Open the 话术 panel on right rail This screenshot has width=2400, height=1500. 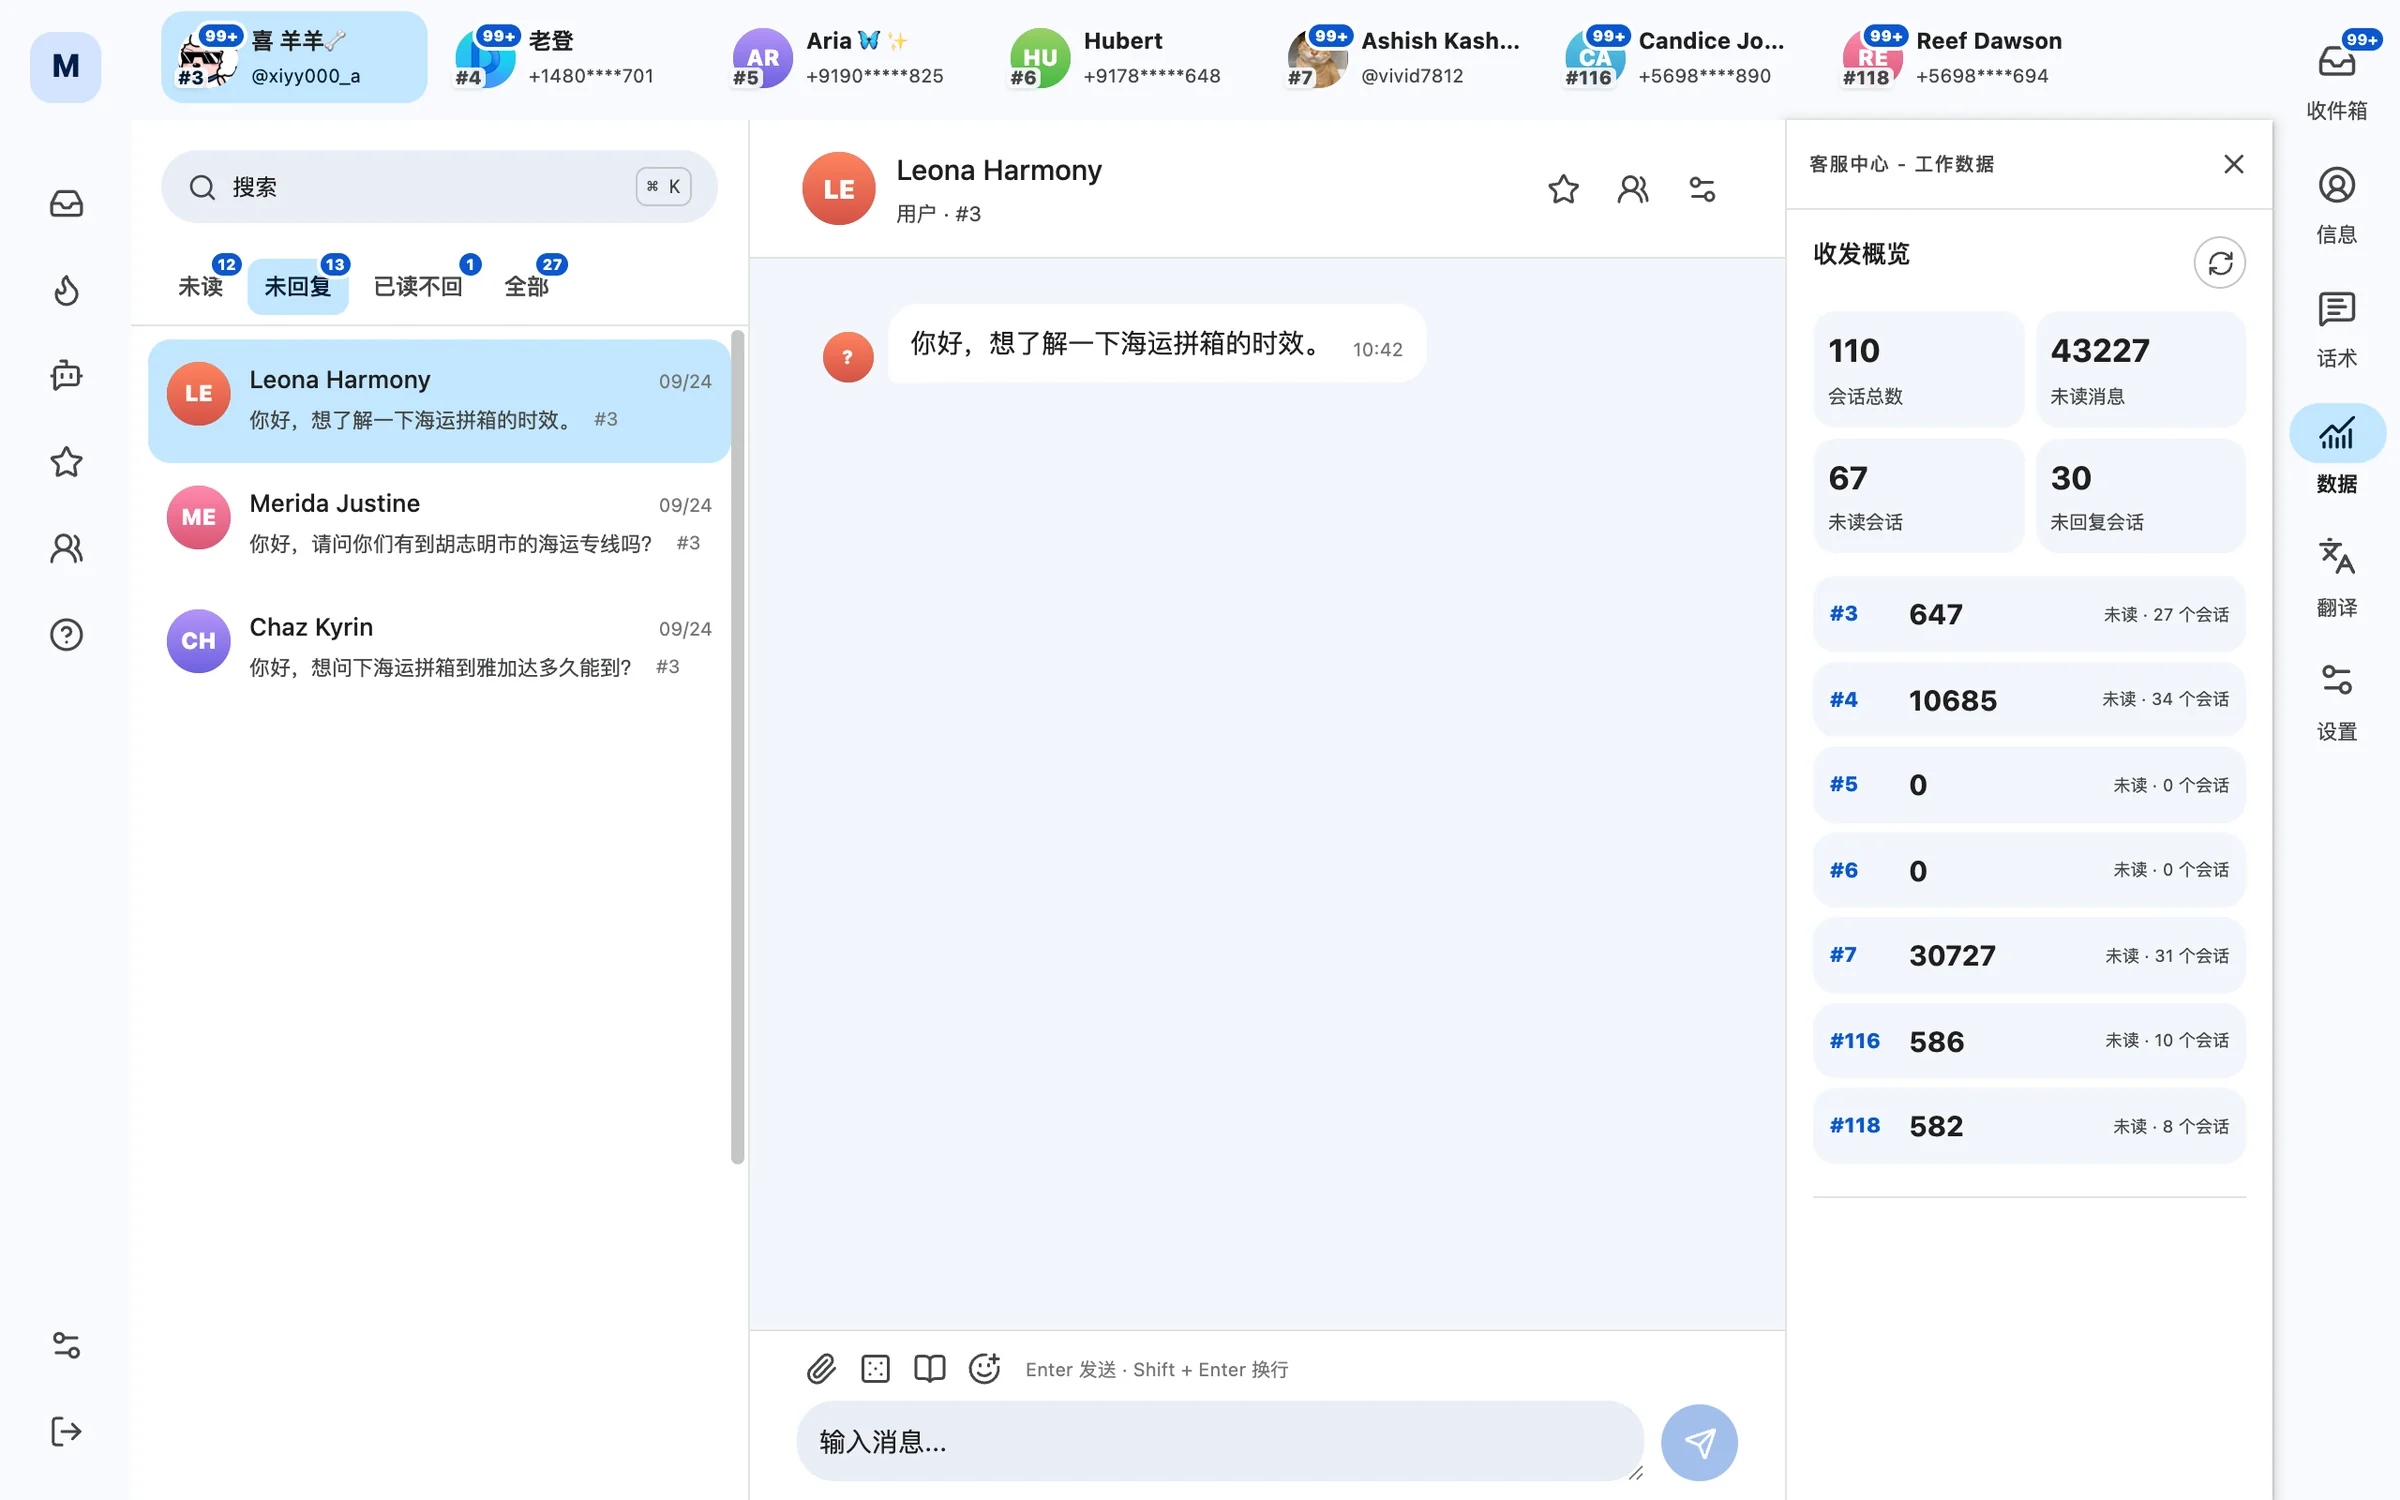(2337, 330)
